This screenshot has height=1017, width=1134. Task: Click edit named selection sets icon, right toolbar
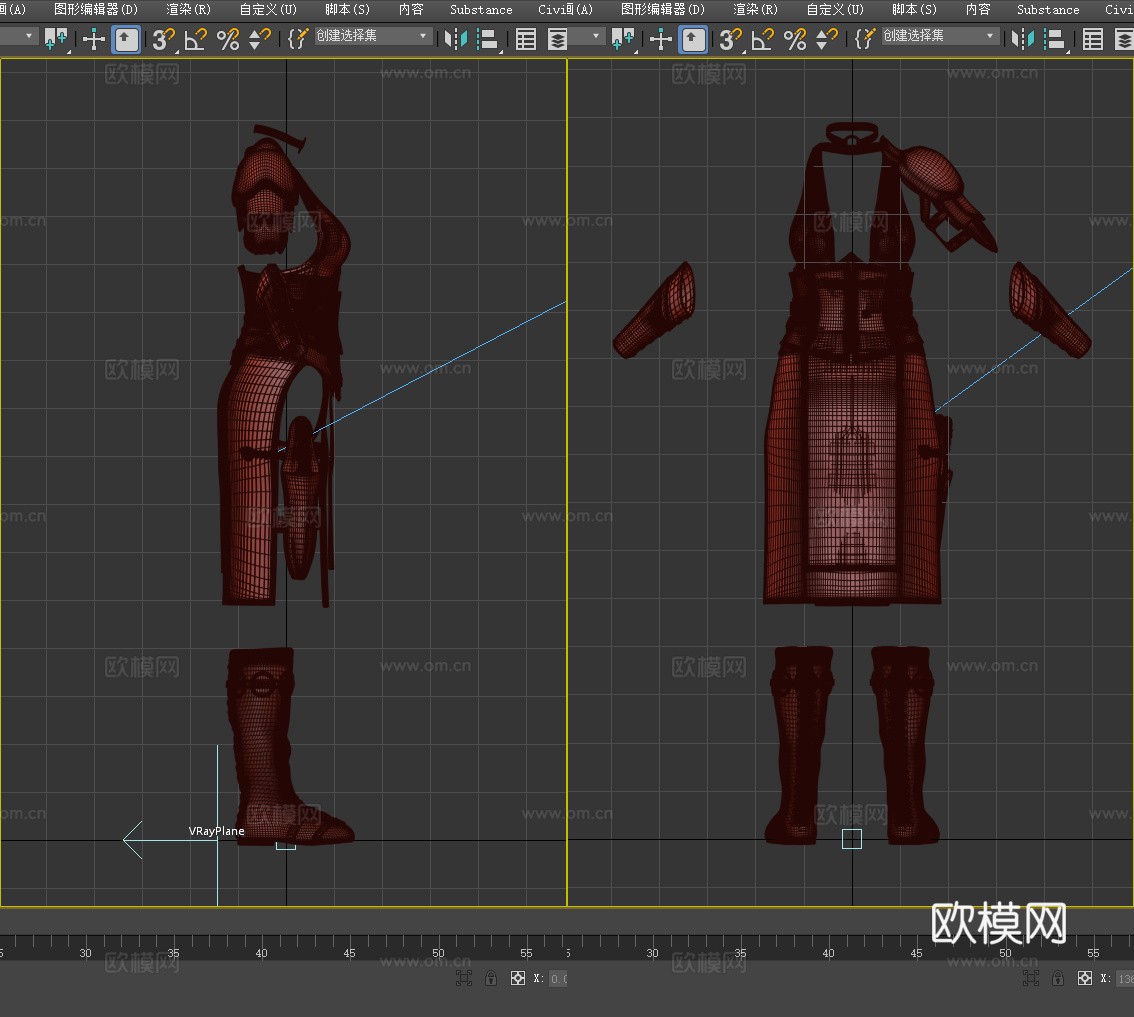[864, 39]
